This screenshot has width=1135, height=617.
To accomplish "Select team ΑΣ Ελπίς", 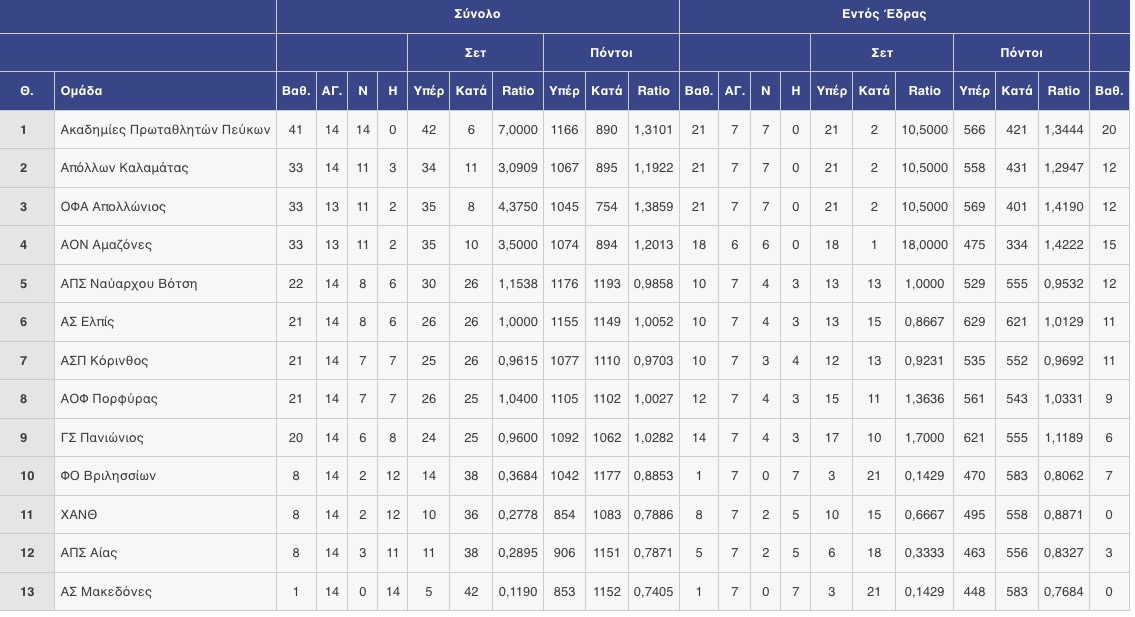I will (x=87, y=322).
